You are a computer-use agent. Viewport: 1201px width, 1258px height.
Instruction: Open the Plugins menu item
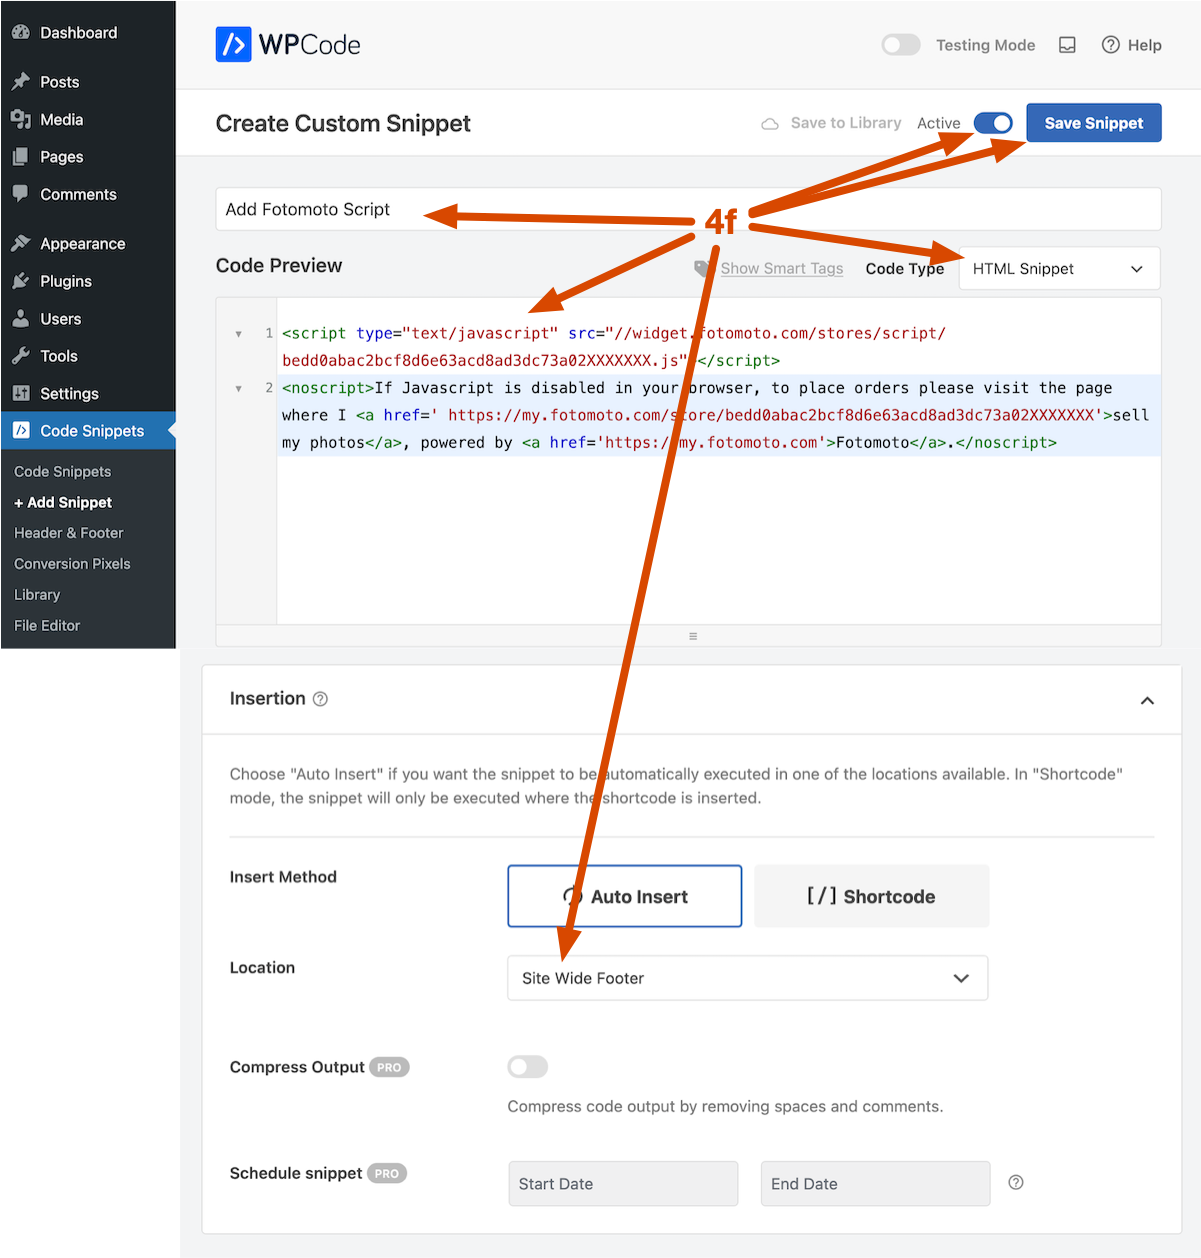pos(88,281)
